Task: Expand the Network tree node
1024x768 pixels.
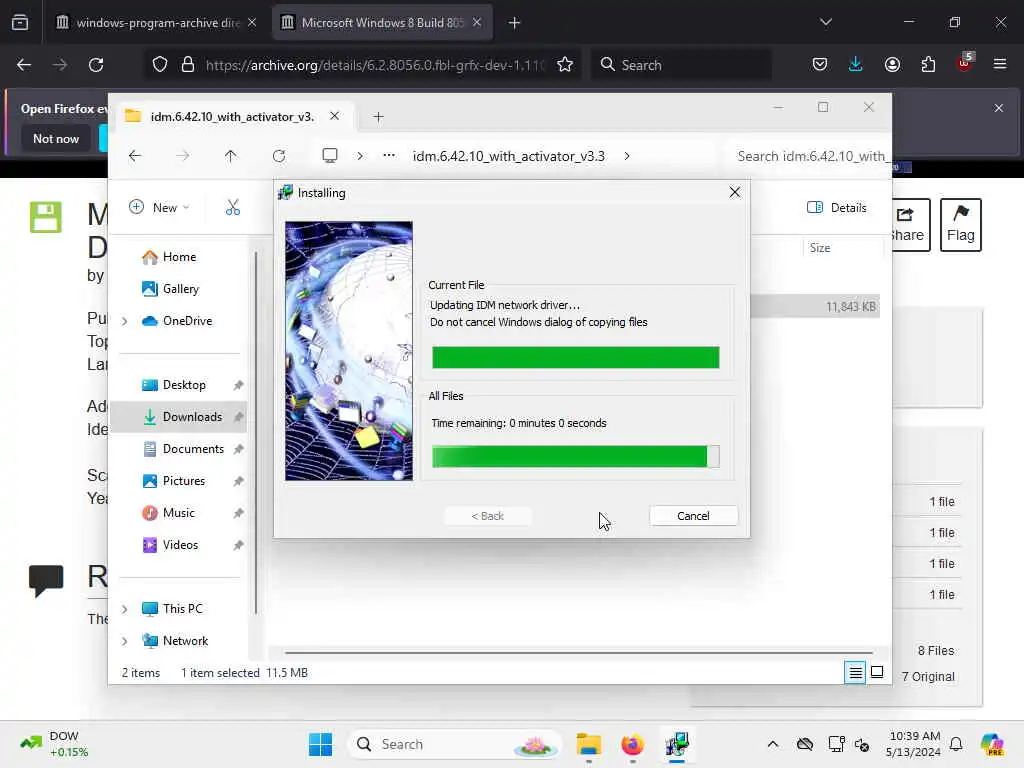Action: point(125,641)
